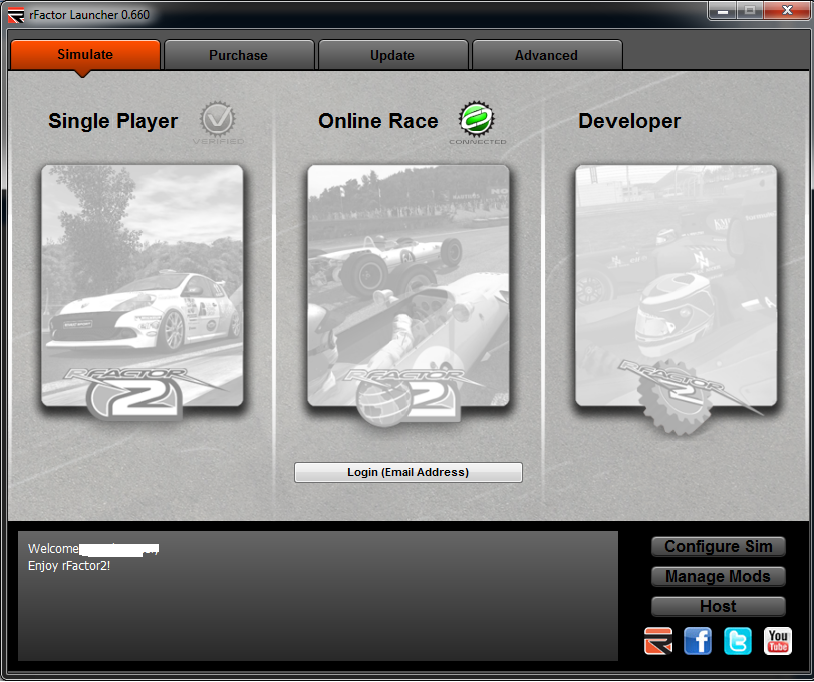
Task: Click the rFactor logo in the title bar
Action: click(x=16, y=15)
